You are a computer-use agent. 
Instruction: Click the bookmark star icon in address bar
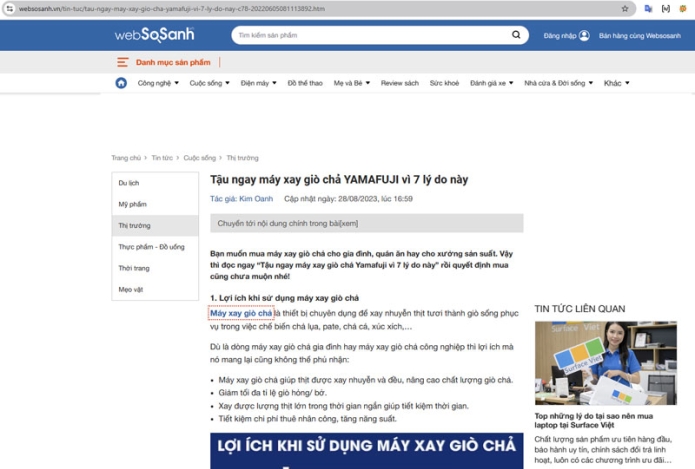(625, 8)
